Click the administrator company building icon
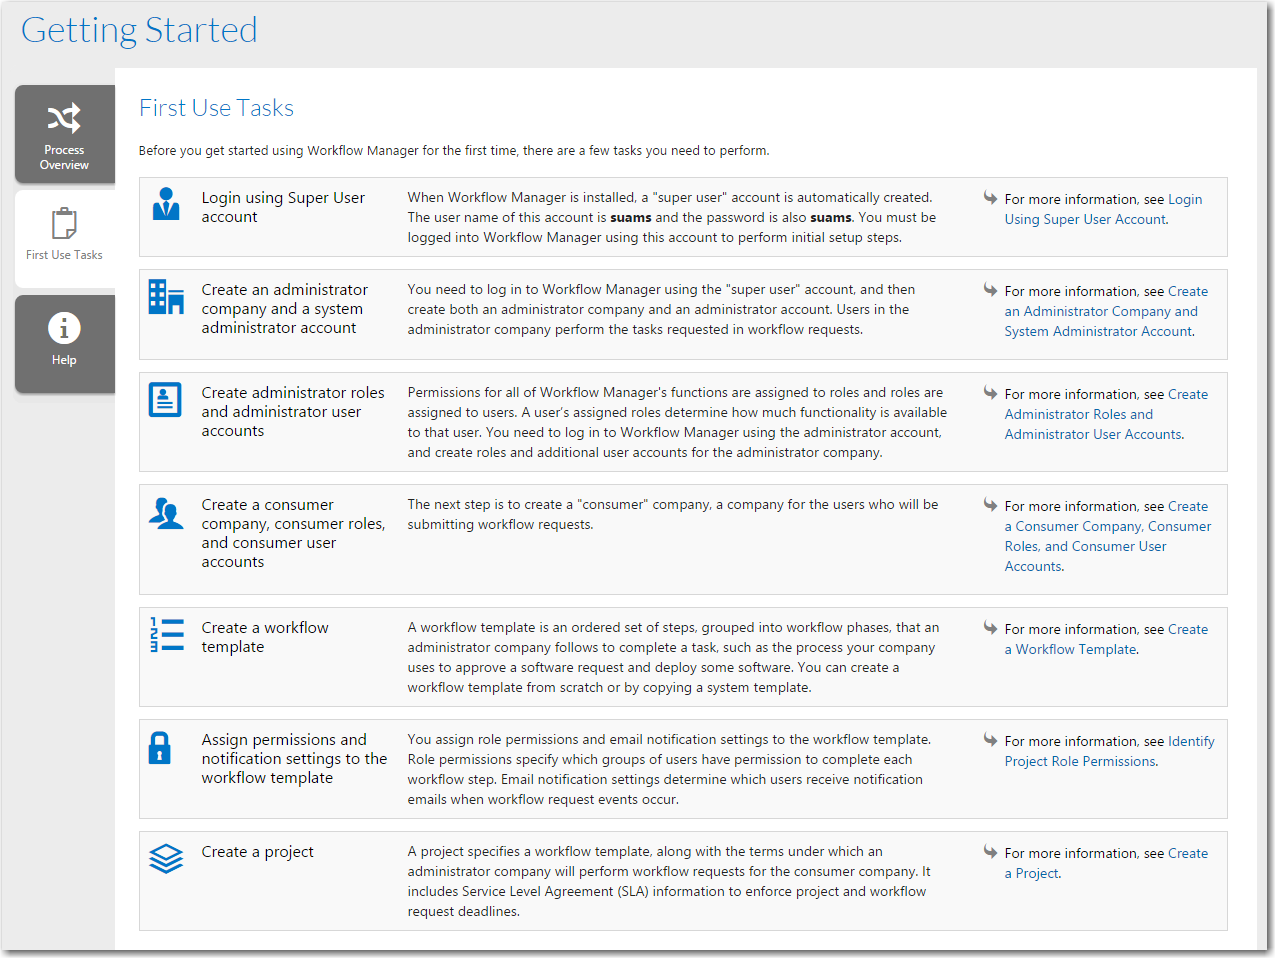Screen dimensions: 1275x958 click(166, 297)
